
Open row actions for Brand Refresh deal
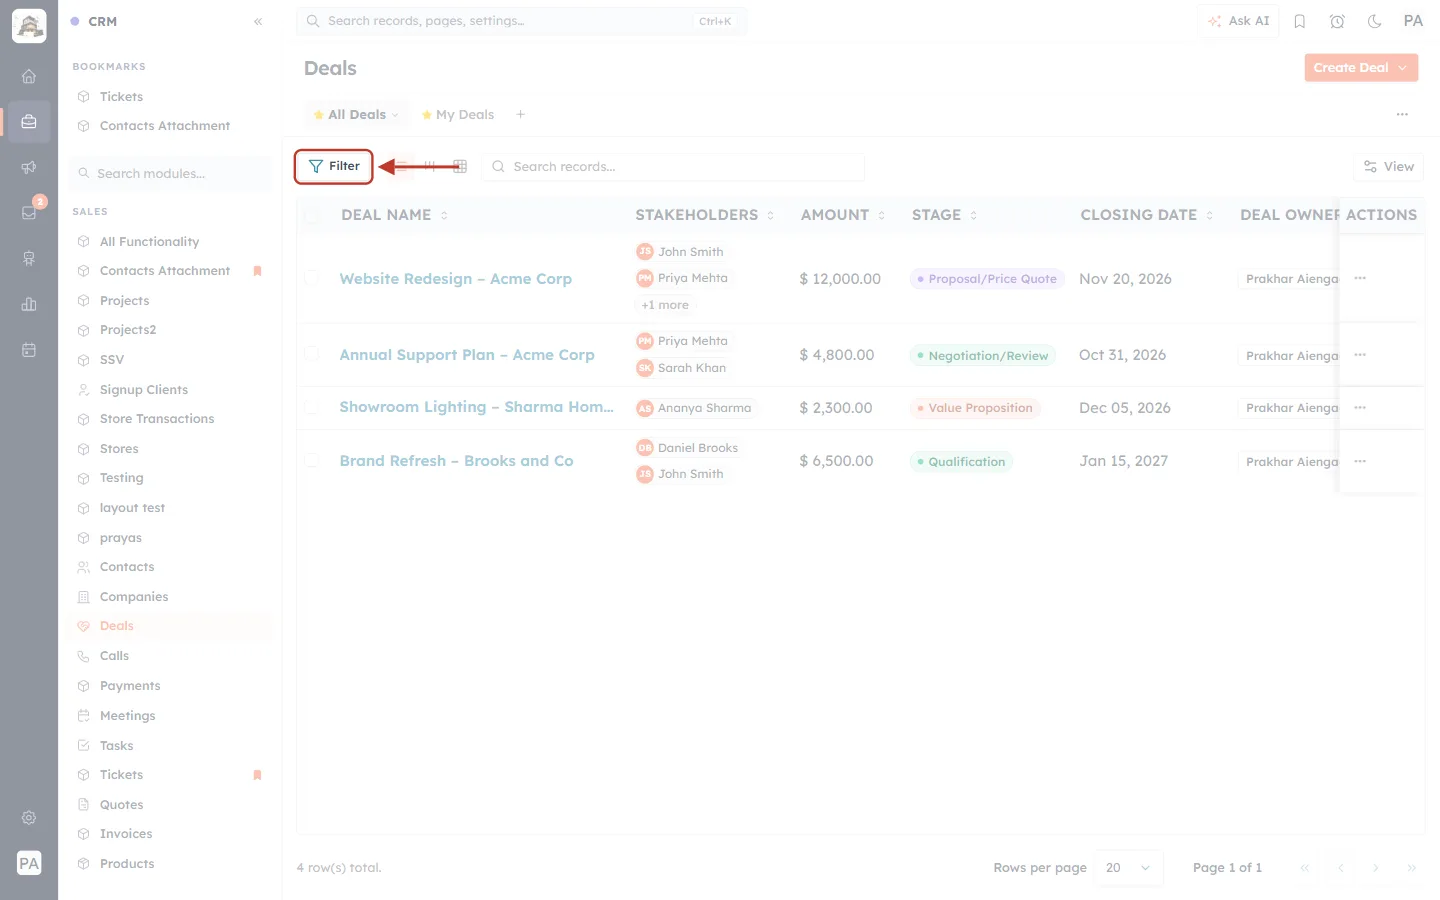[x=1360, y=461]
